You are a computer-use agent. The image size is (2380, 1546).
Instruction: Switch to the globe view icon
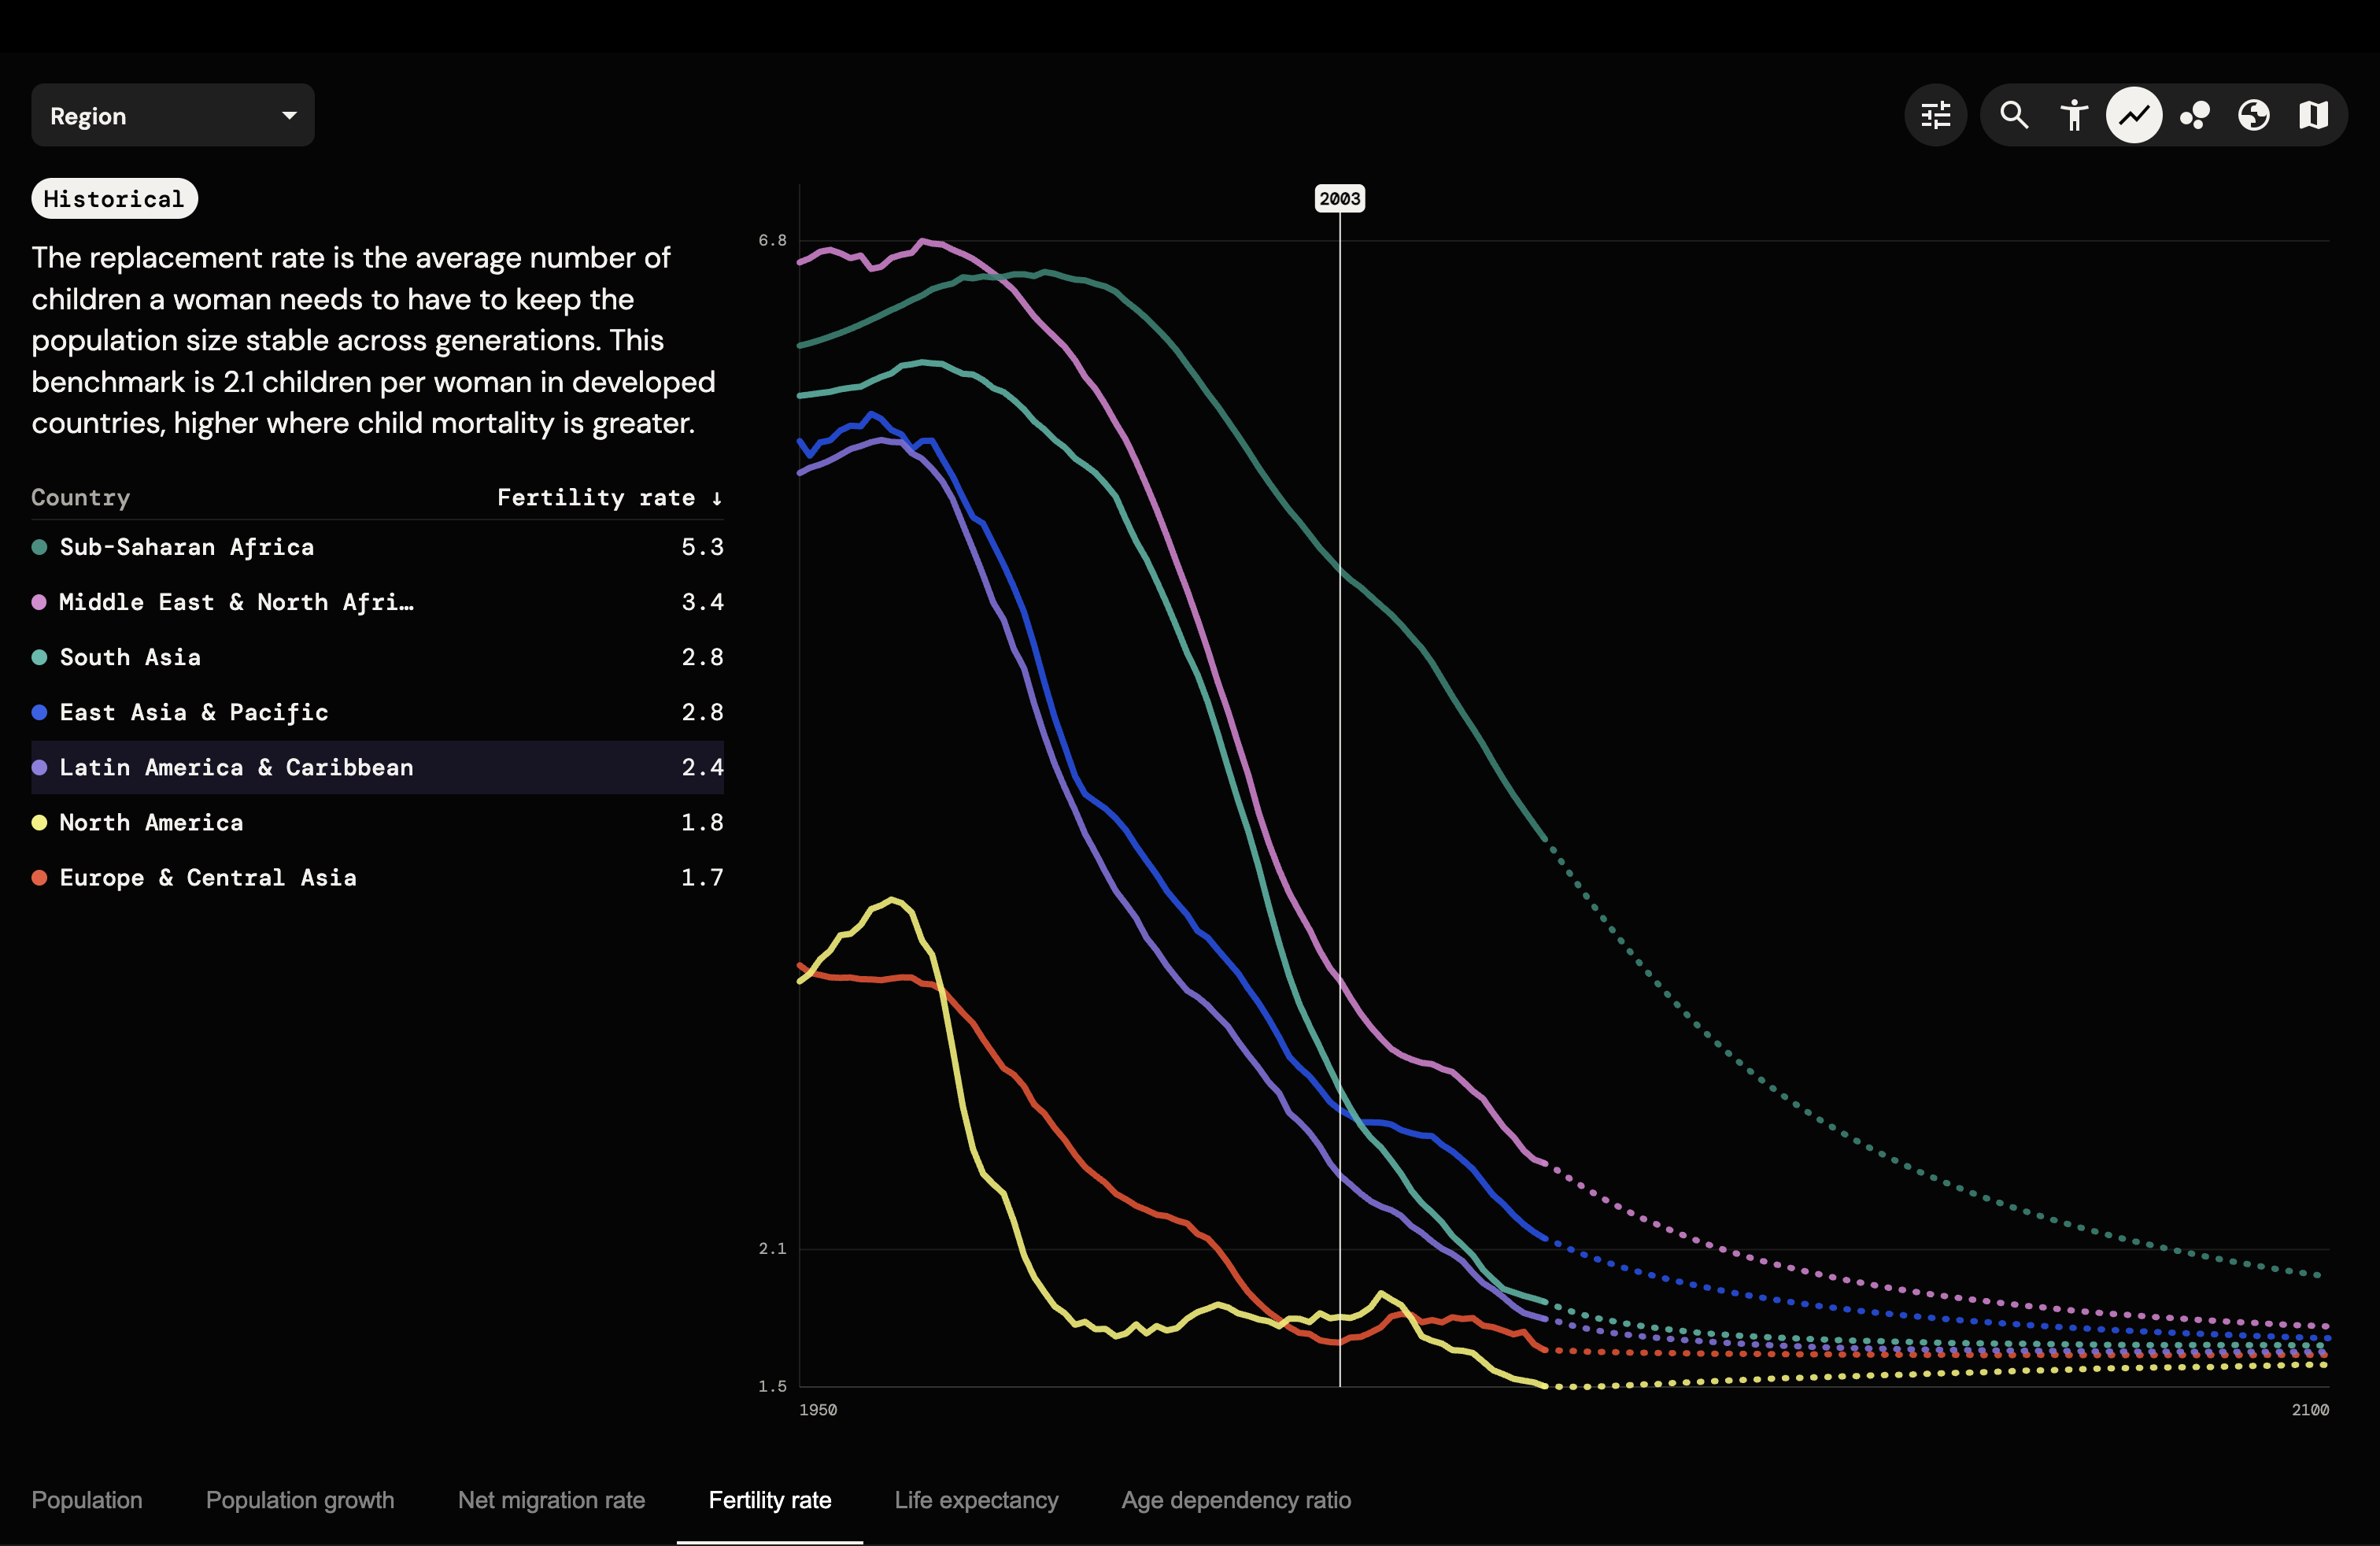[2254, 116]
